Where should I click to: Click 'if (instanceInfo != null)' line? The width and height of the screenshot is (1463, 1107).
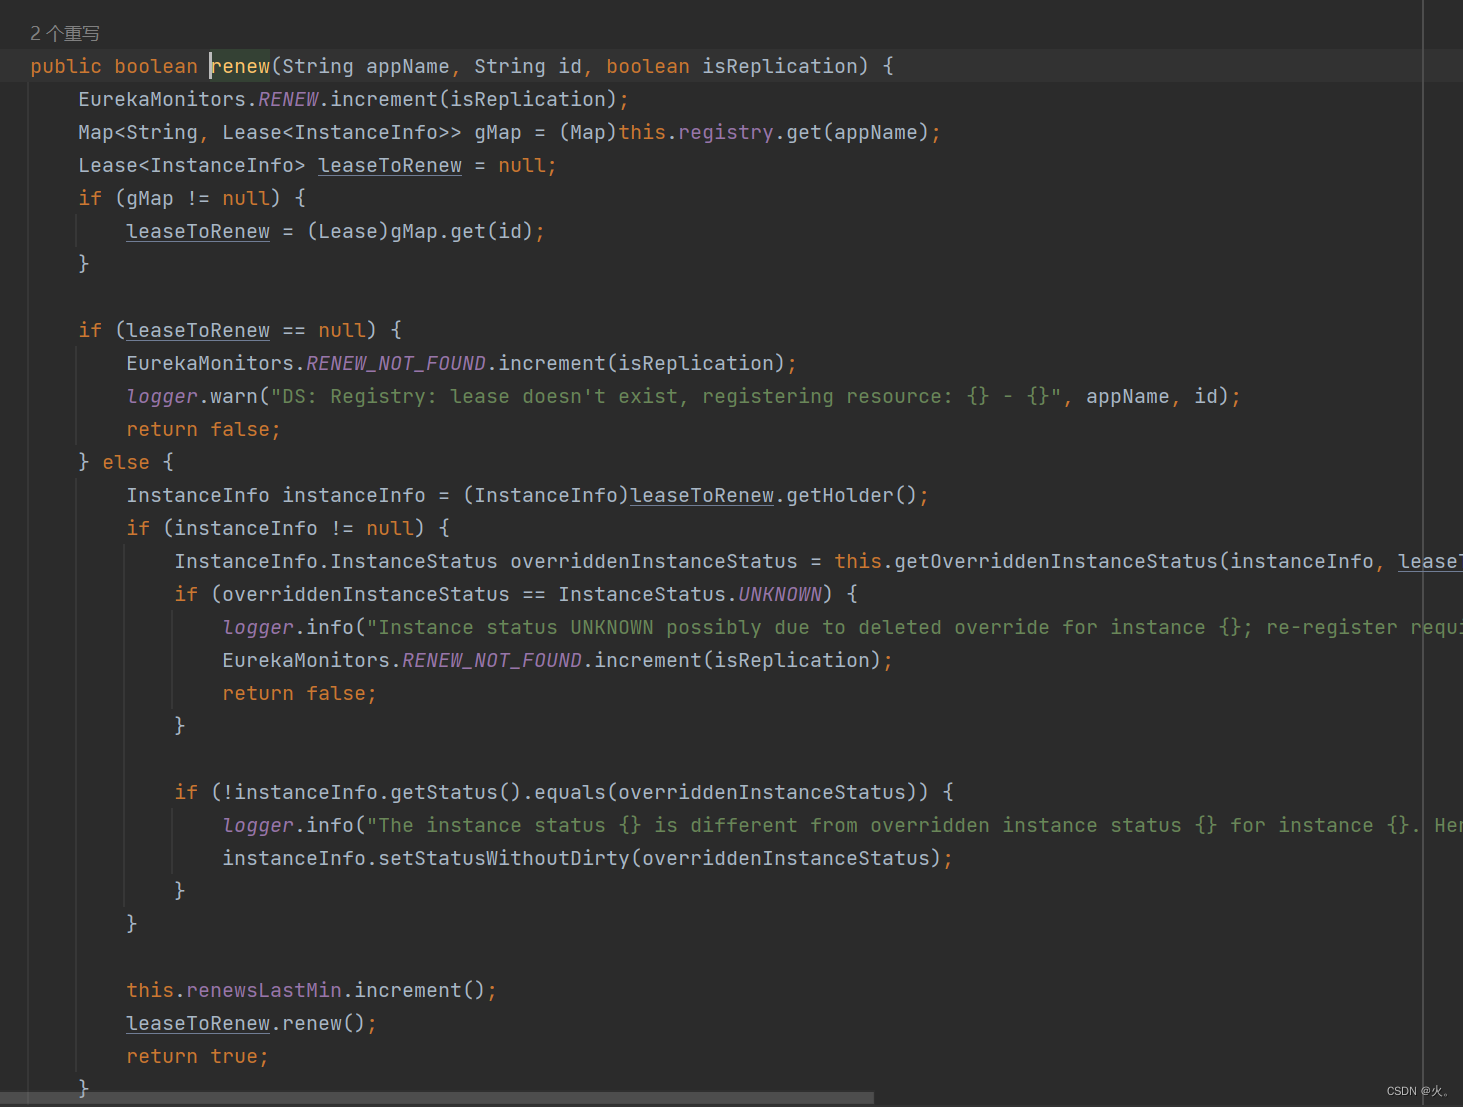288,528
